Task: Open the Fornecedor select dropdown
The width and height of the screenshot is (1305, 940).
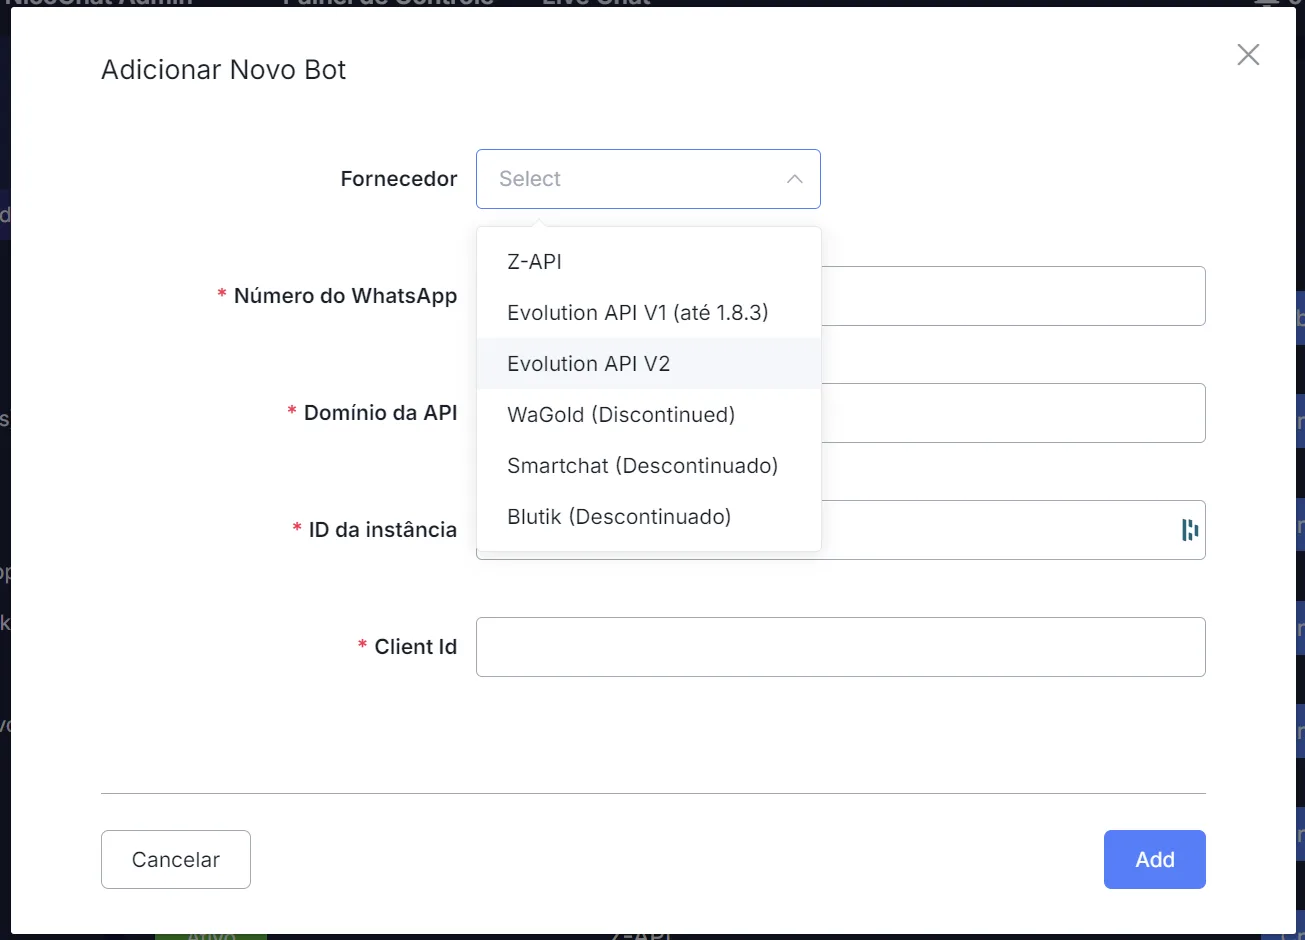Action: point(648,179)
